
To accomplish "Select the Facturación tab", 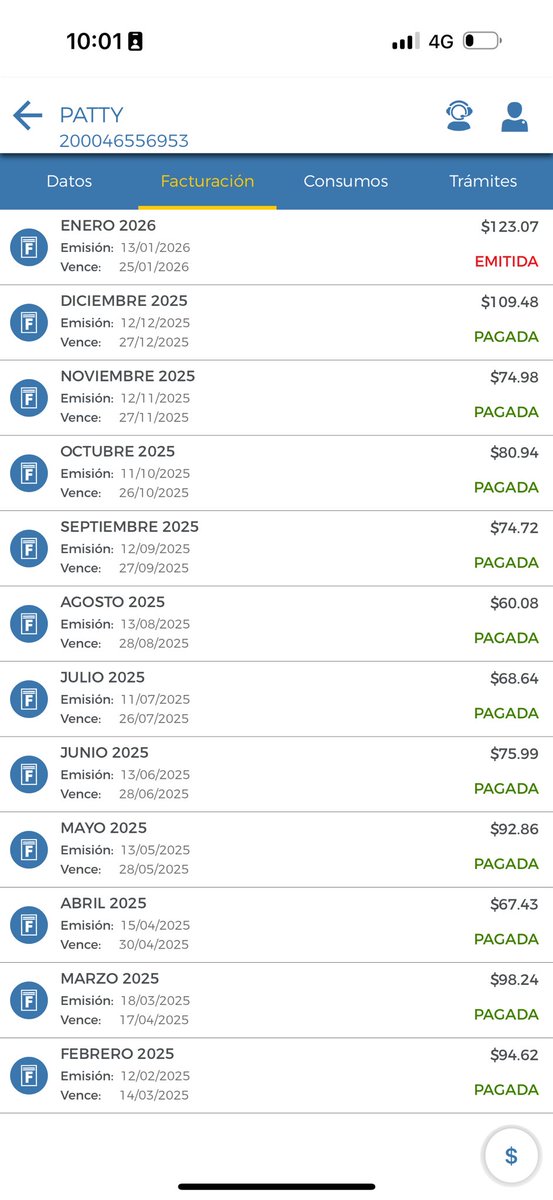I will pyautogui.click(x=207, y=181).
